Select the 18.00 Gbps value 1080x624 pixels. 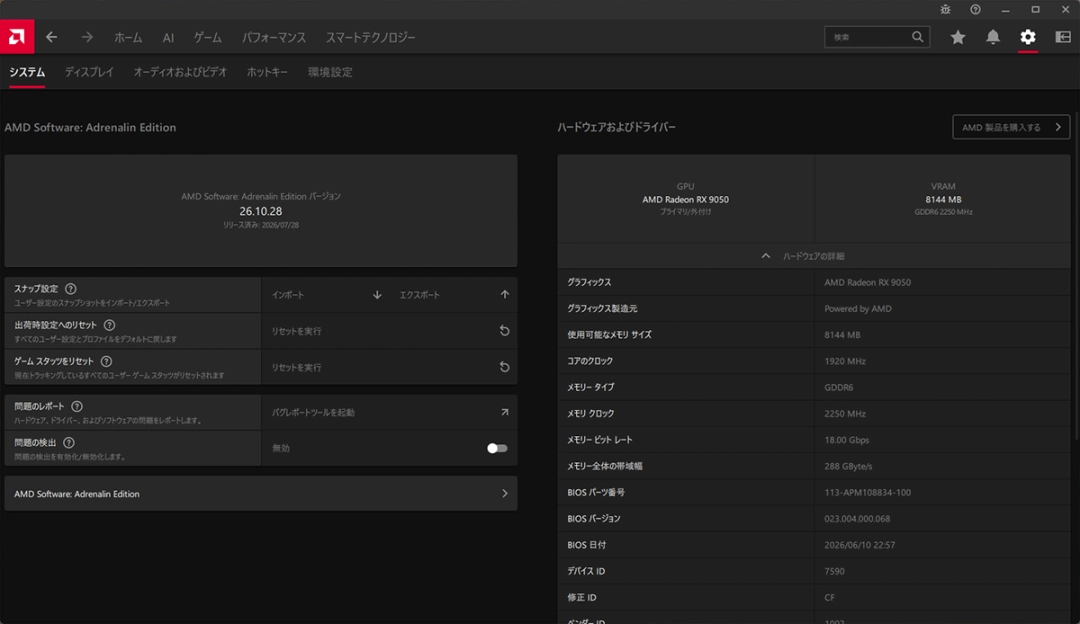pos(847,439)
